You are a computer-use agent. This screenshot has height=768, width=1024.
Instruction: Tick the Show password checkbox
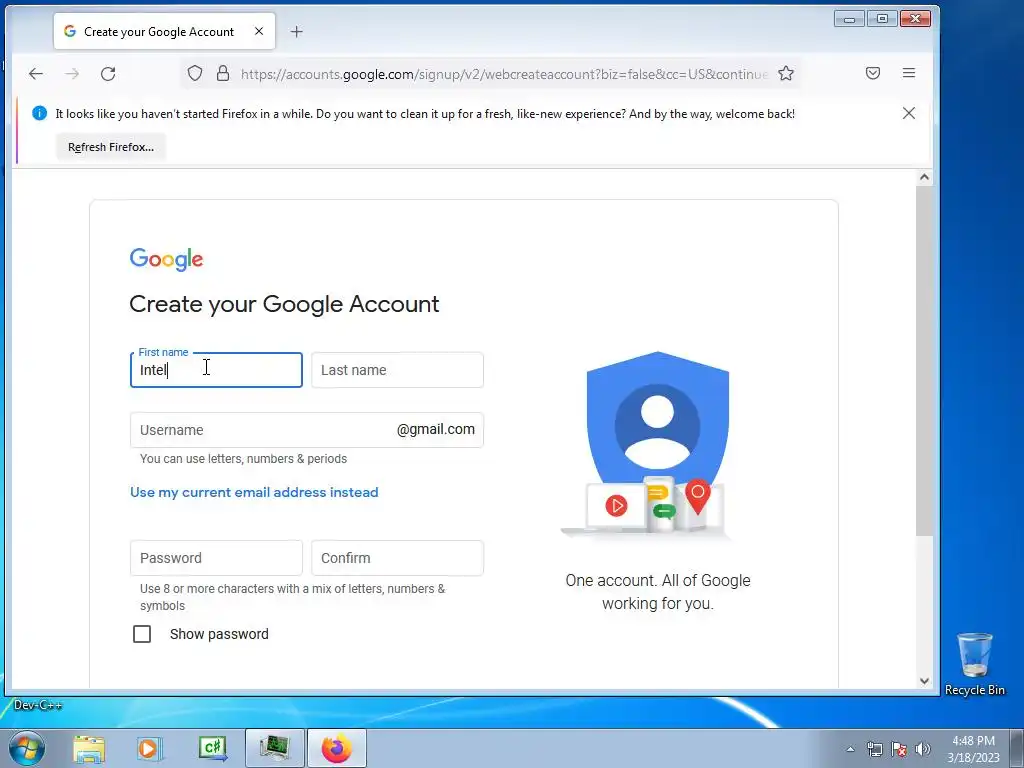pos(142,634)
